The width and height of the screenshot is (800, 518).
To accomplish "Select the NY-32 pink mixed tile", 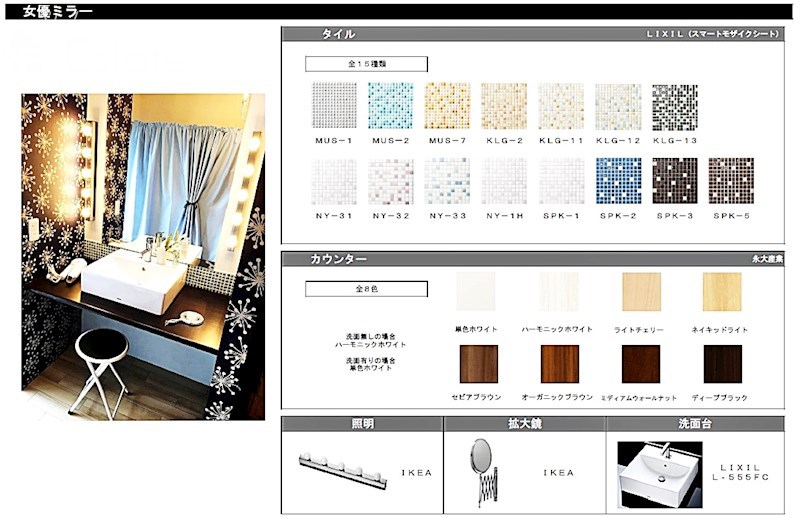I will tap(390, 181).
